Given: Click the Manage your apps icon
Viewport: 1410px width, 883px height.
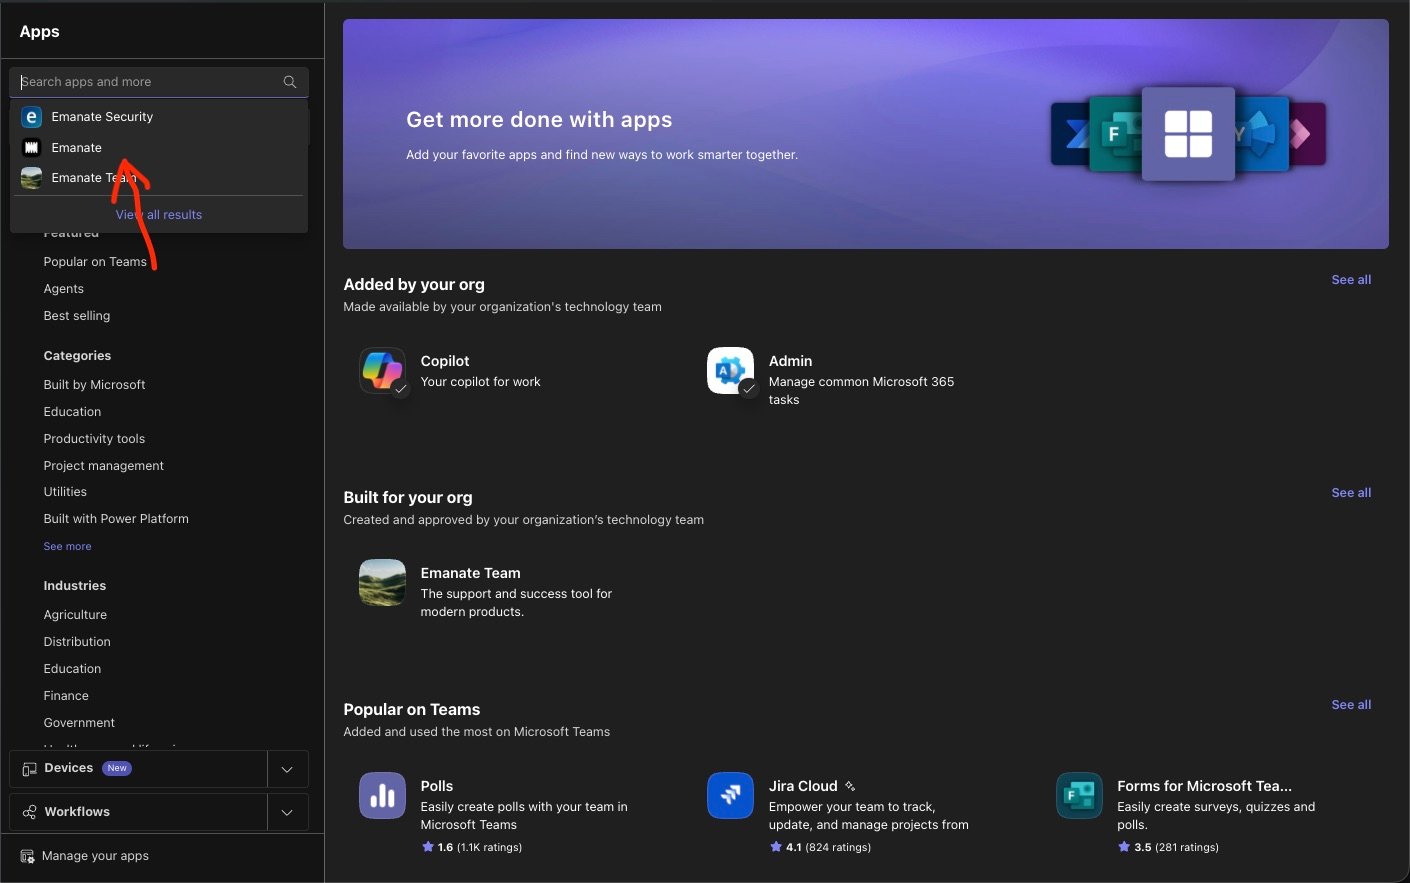Looking at the screenshot, I should click(x=27, y=856).
